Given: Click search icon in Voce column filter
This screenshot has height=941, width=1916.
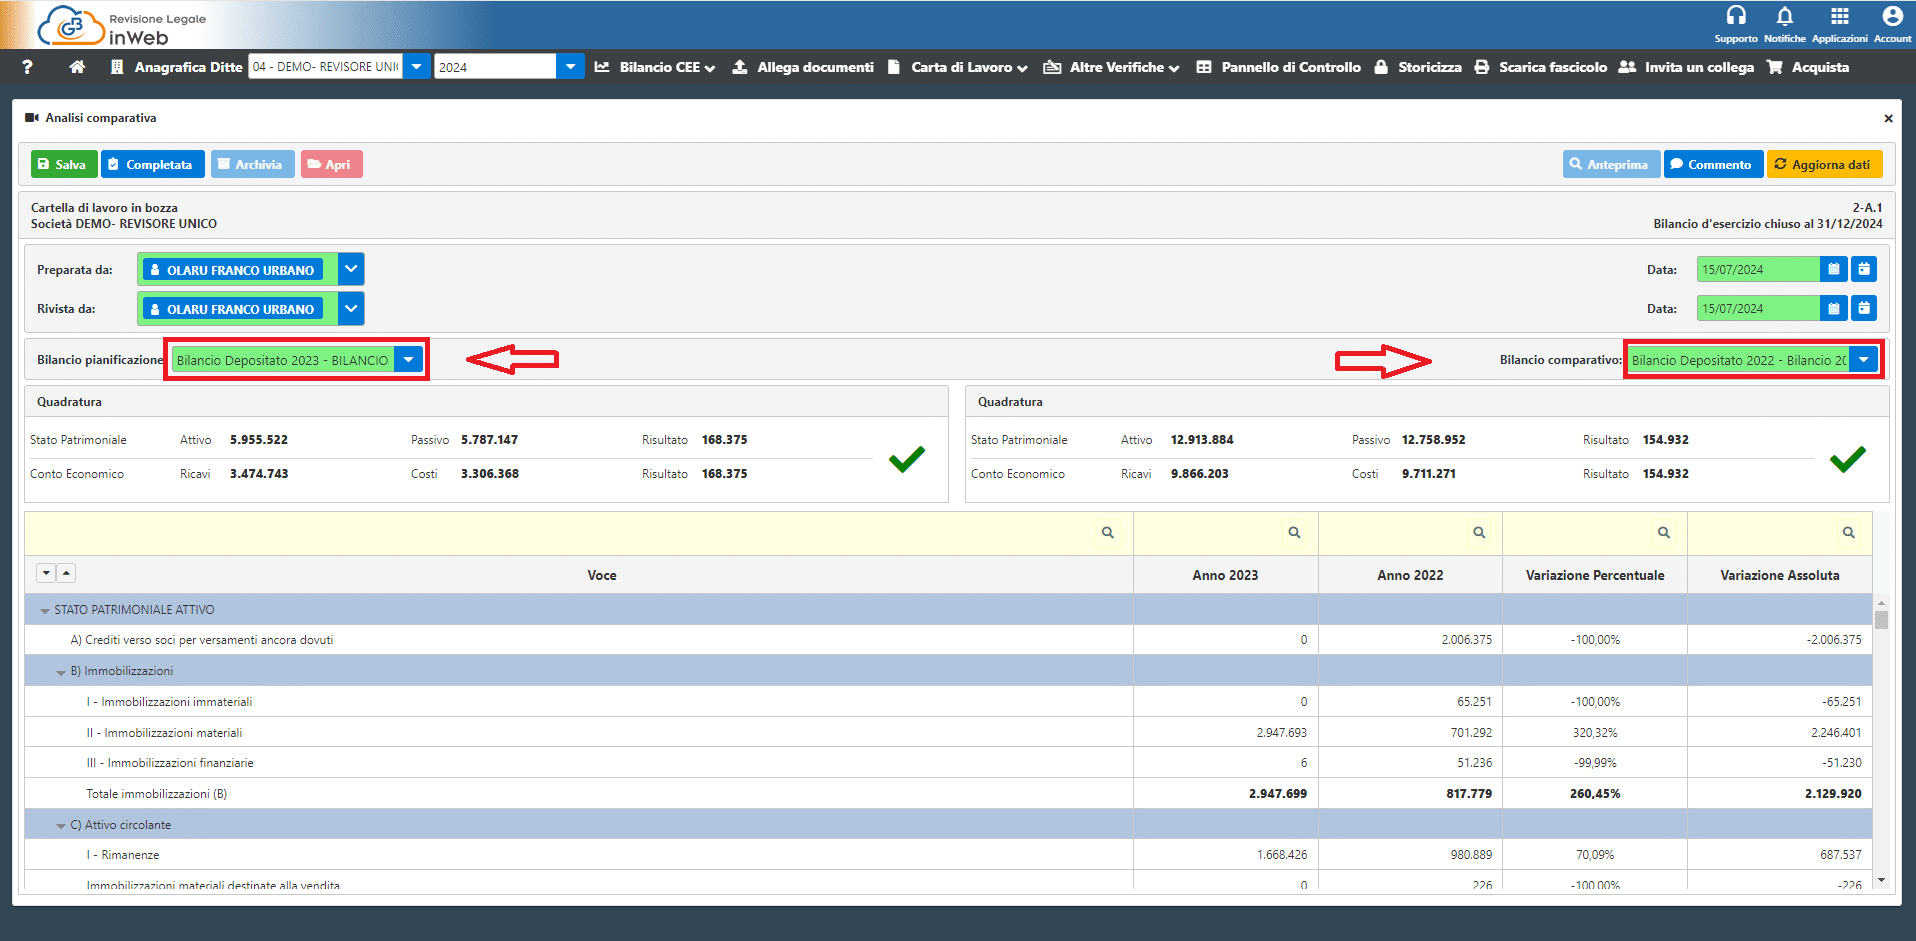Looking at the screenshot, I should pos(1107,533).
